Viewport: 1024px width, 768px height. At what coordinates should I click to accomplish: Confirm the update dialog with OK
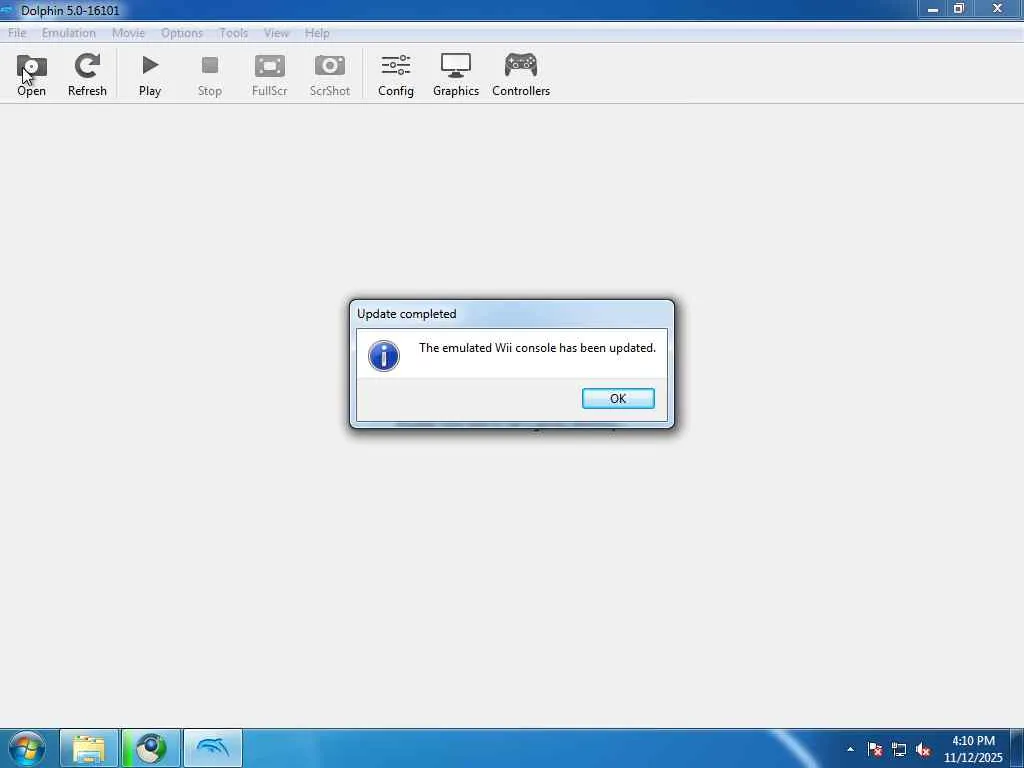click(618, 398)
